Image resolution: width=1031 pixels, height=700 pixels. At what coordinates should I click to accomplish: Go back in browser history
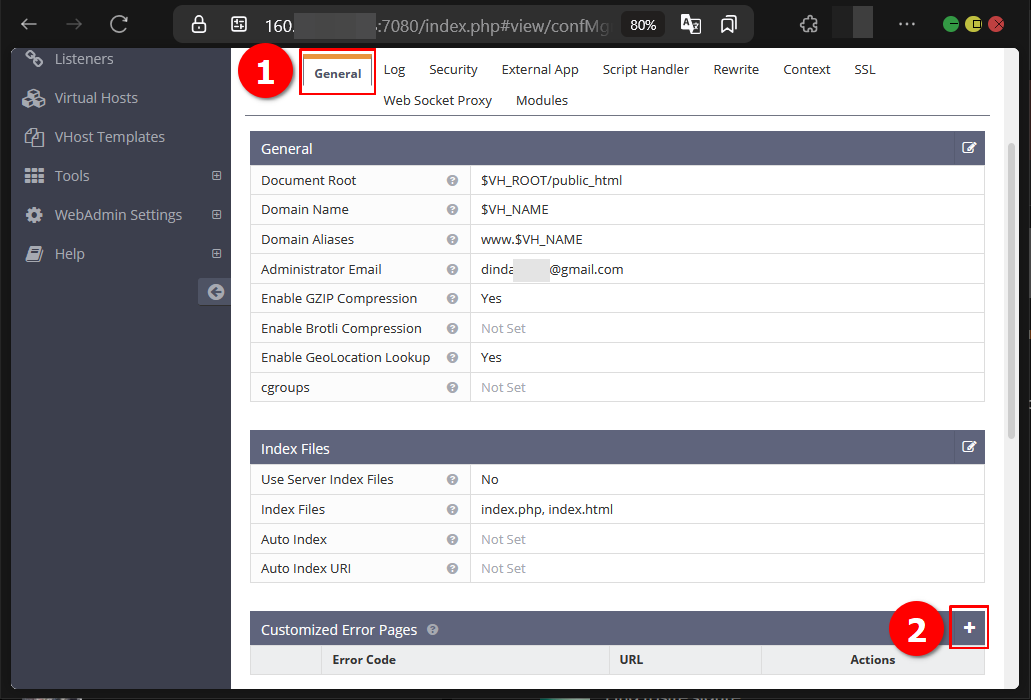(29, 24)
